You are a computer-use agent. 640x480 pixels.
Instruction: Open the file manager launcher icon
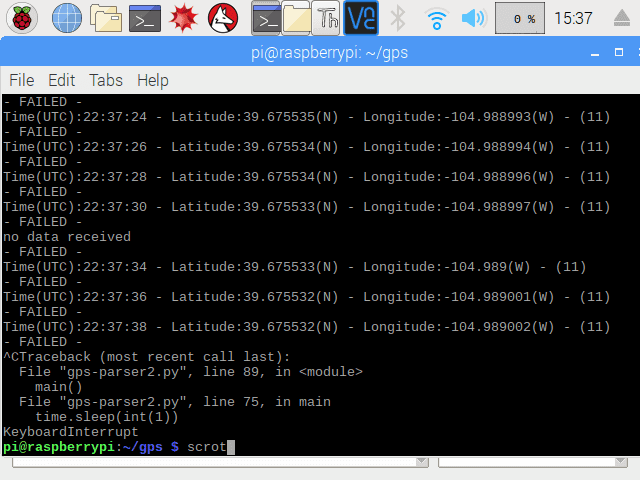coord(106,18)
